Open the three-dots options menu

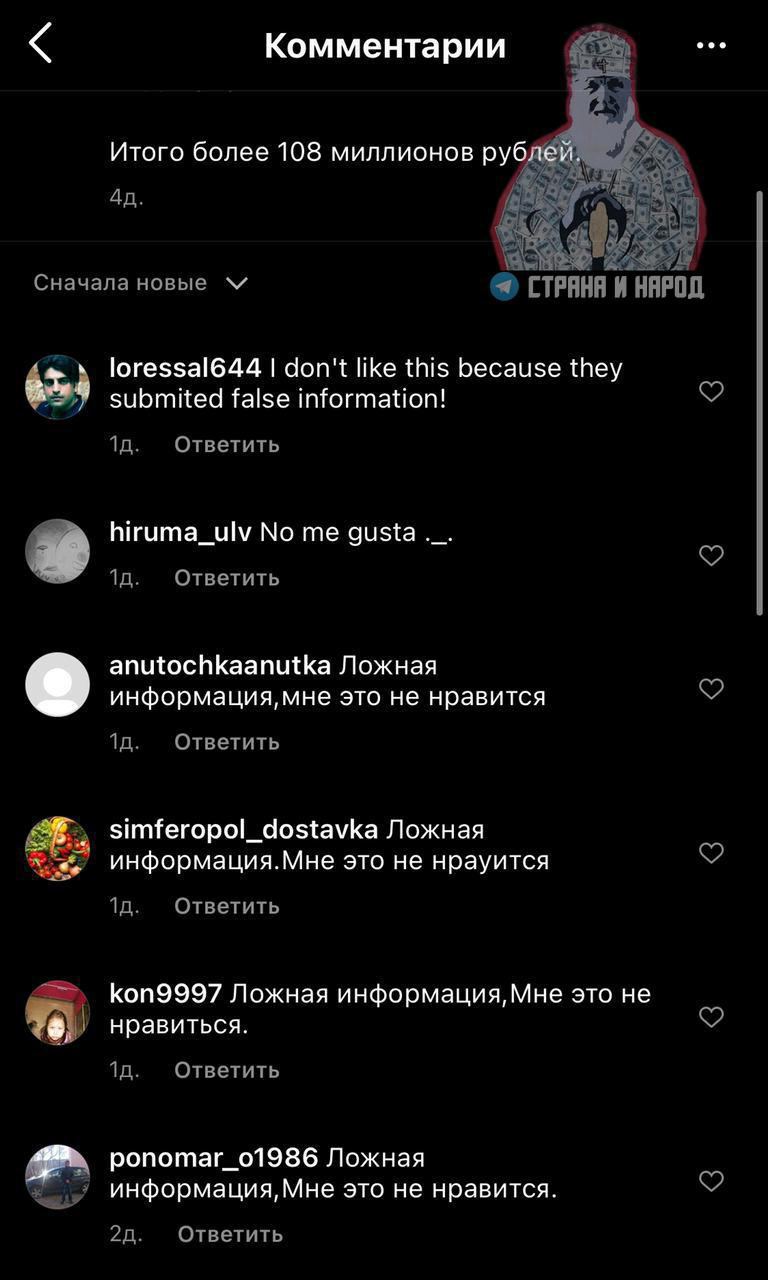(x=711, y=45)
